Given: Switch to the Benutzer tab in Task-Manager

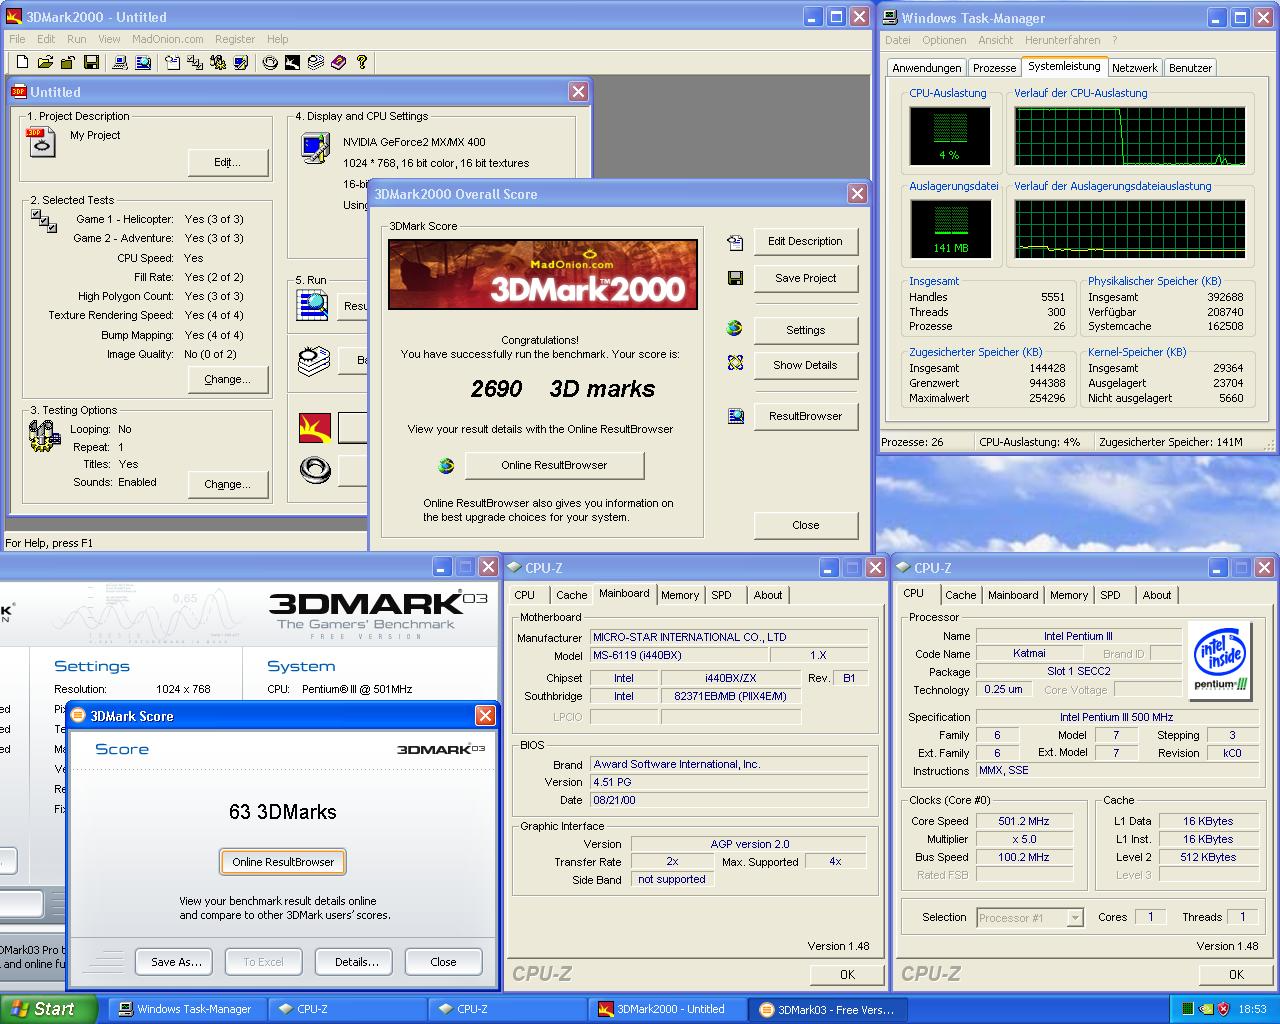Looking at the screenshot, I should [1190, 68].
